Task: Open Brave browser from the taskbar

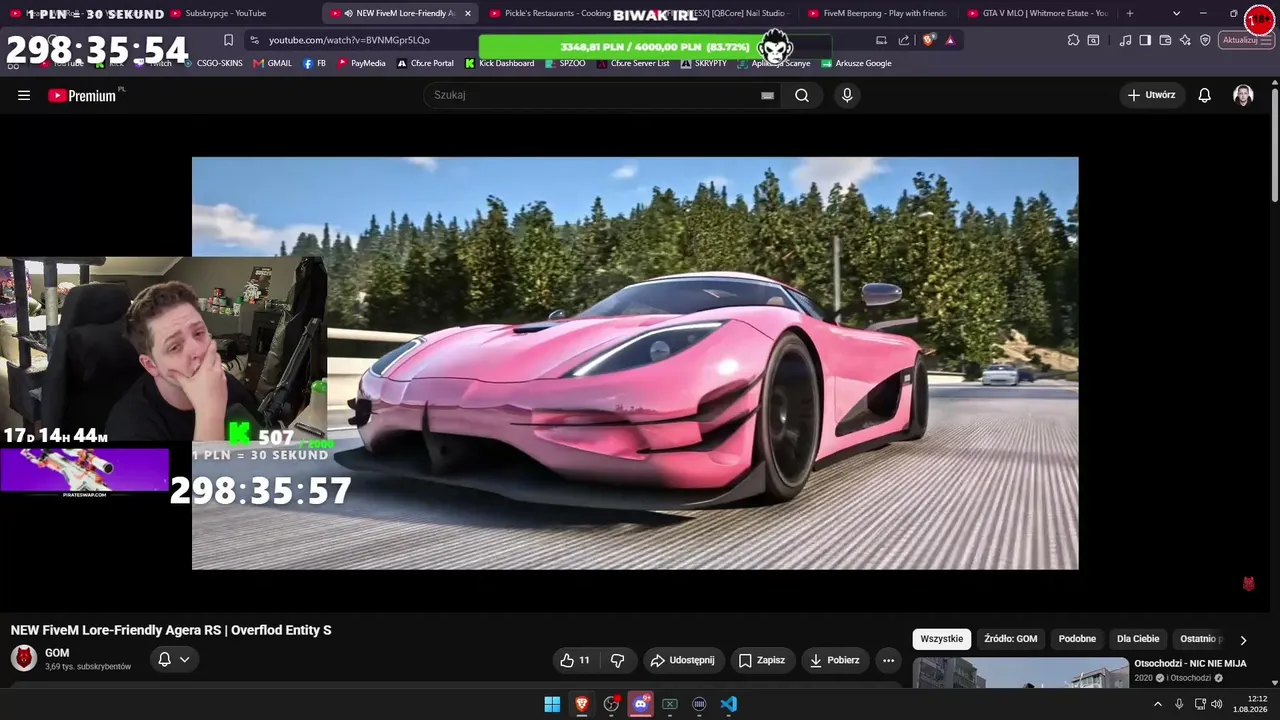Action: [x=581, y=704]
